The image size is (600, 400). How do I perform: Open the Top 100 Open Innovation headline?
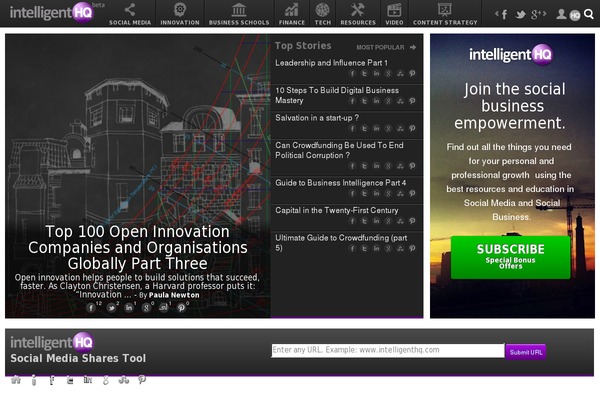(x=138, y=248)
